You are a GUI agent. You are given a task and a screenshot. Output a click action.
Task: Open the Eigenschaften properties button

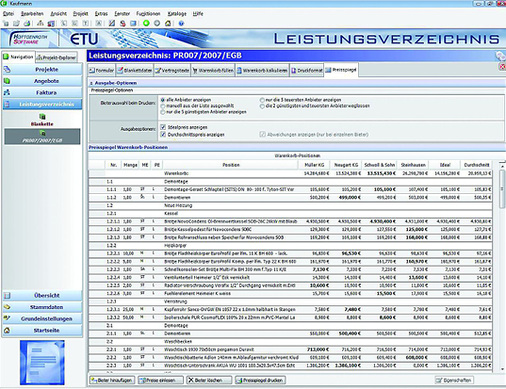[454, 380]
